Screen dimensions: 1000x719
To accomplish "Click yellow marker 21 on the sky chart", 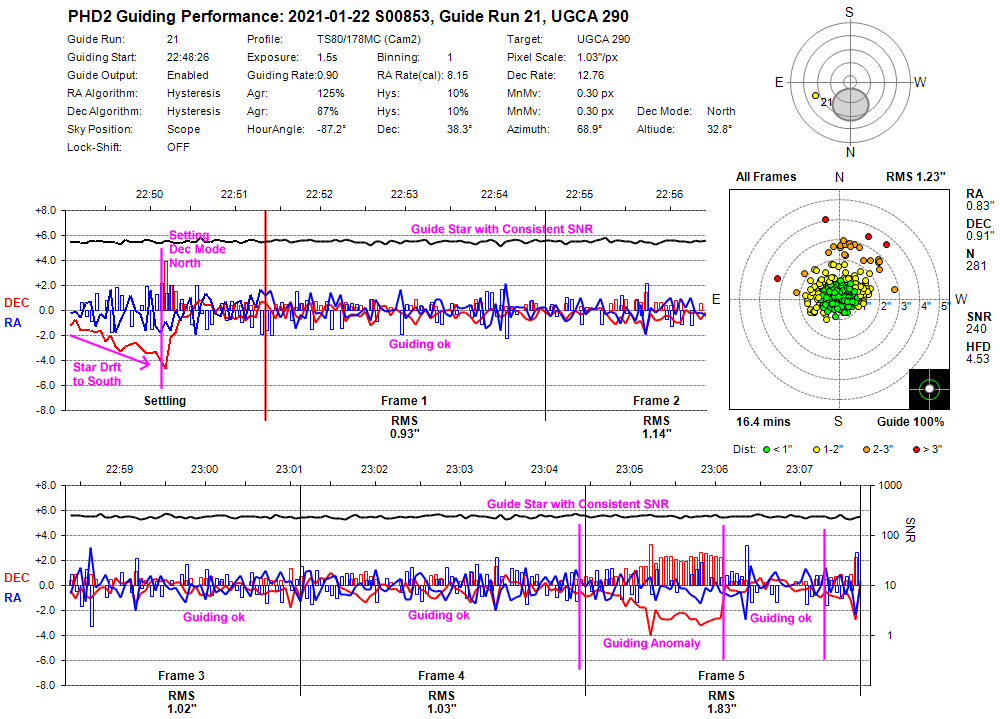I will tap(815, 96).
